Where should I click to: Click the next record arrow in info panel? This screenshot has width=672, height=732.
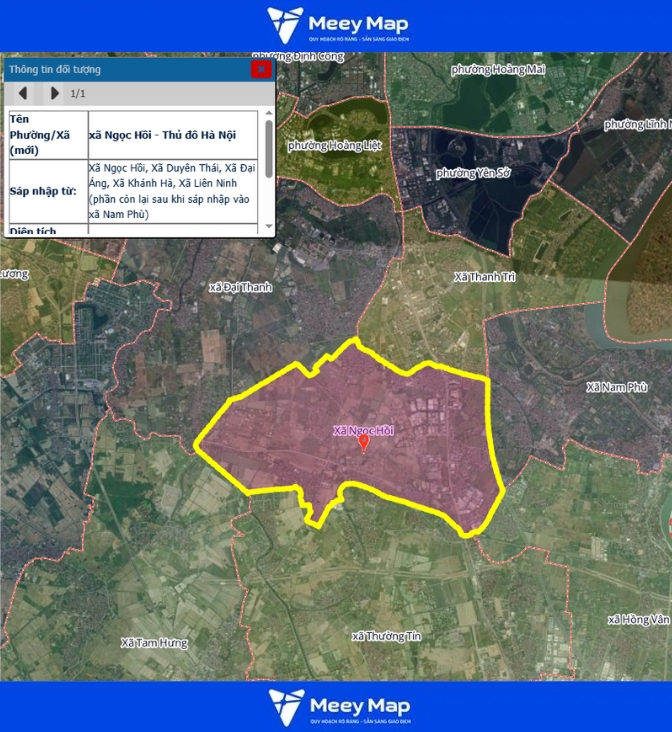(54, 94)
